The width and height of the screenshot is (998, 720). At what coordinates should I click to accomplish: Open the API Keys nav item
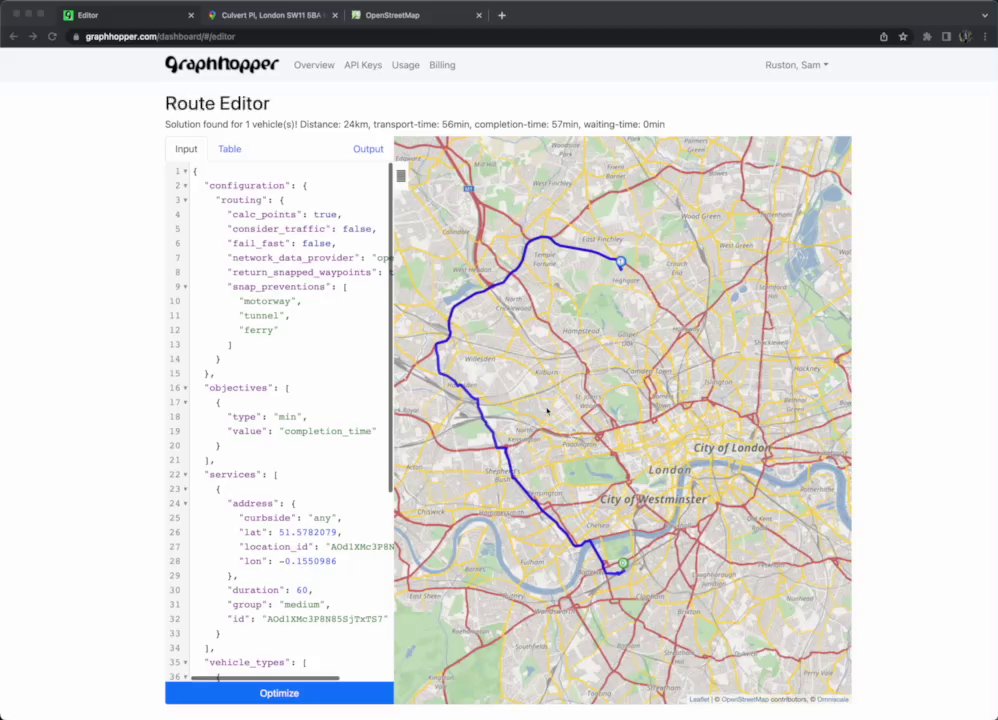point(363,65)
